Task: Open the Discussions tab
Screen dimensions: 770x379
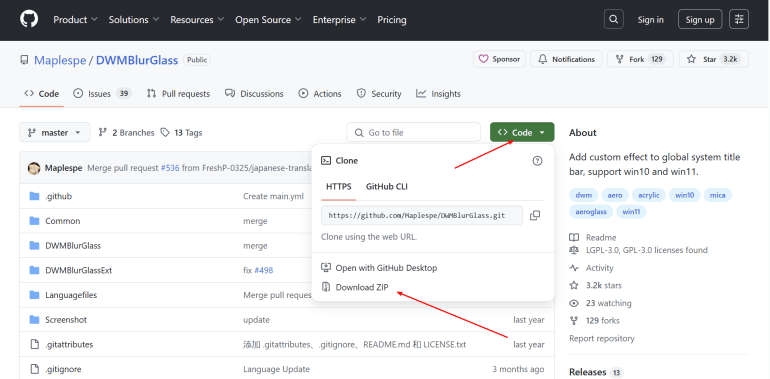Action: tap(254, 94)
